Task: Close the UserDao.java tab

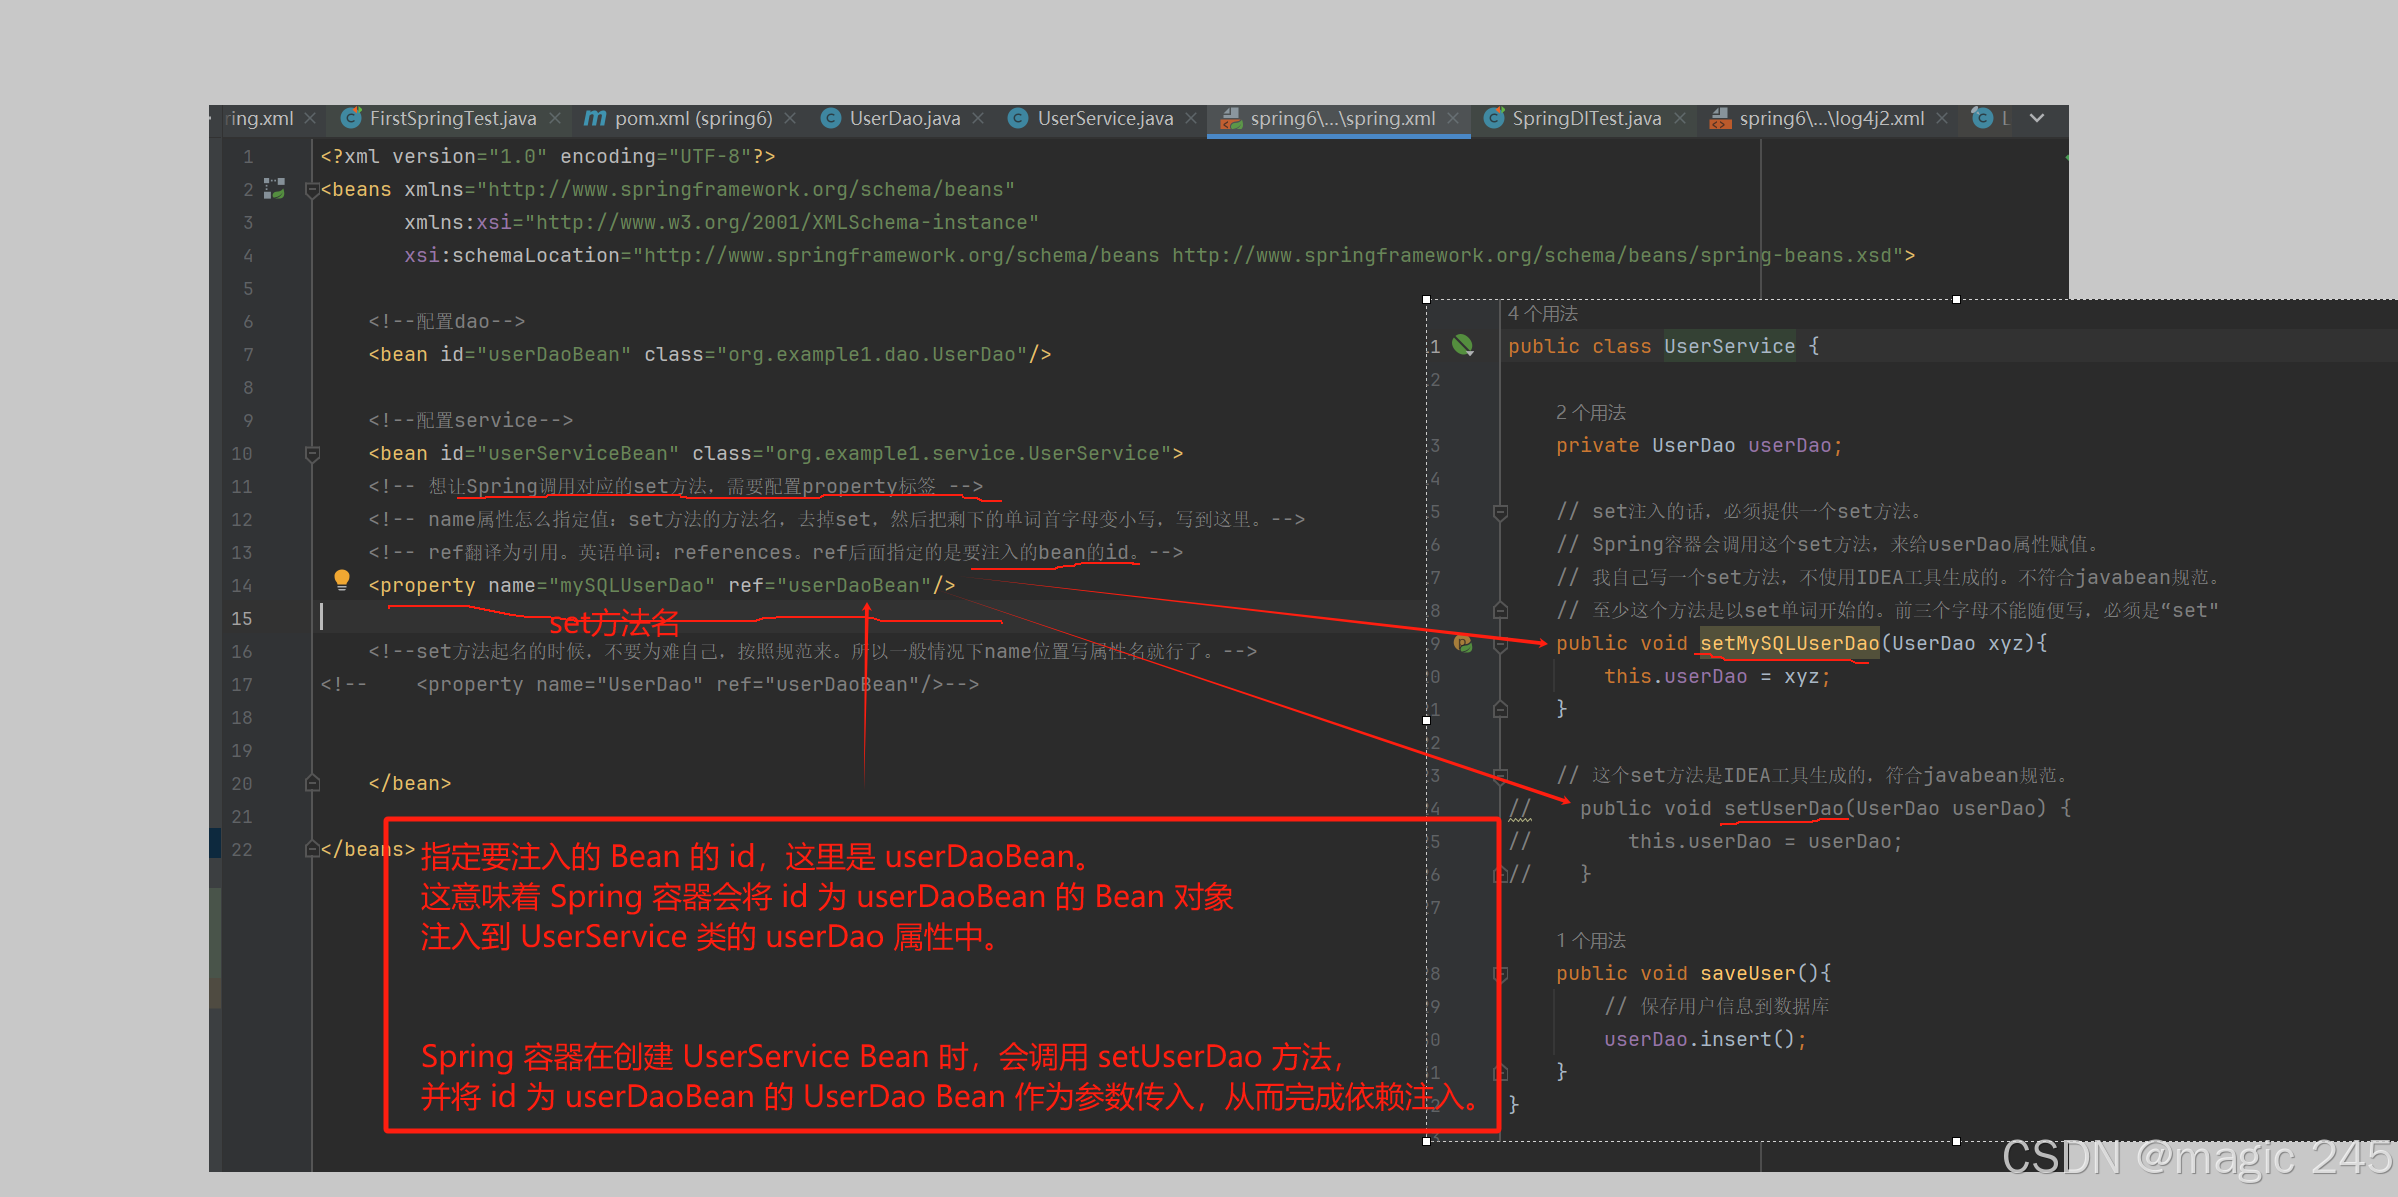Action: (x=978, y=118)
